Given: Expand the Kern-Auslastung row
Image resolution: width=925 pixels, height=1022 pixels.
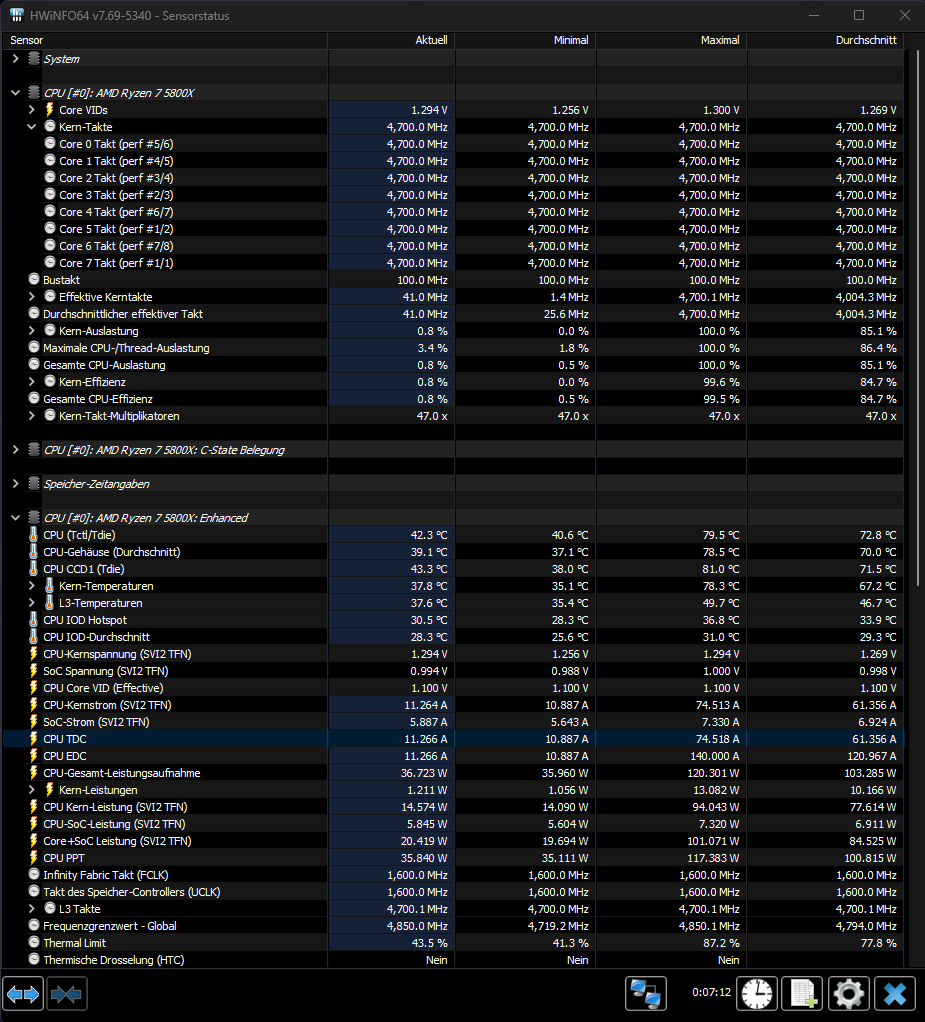Looking at the screenshot, I should [x=31, y=330].
